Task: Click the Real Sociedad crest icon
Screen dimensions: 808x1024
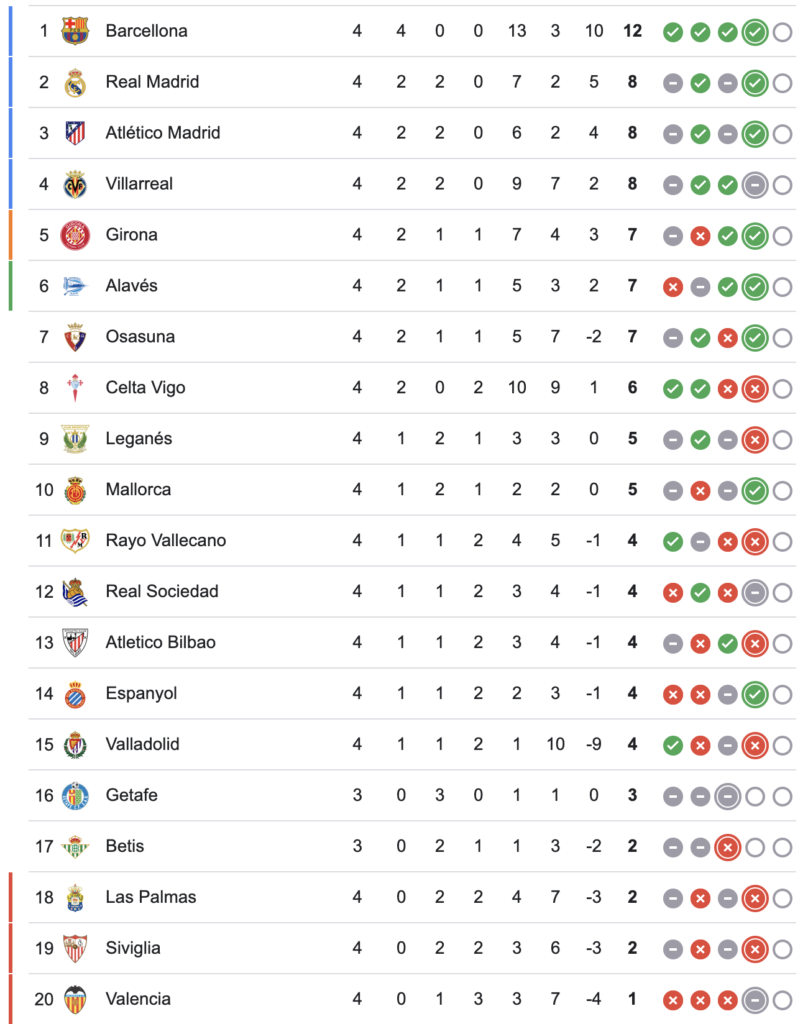Action: [x=75, y=592]
